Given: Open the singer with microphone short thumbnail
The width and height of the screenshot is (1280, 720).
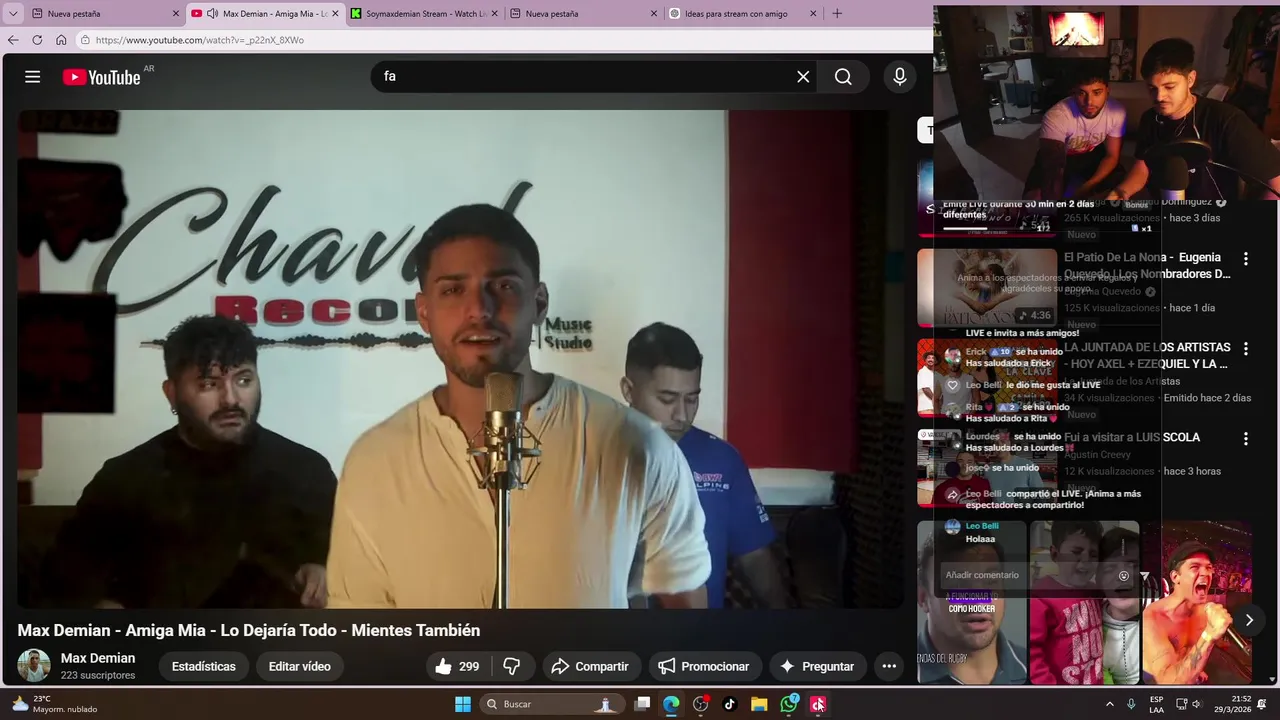Looking at the screenshot, I should [1197, 602].
